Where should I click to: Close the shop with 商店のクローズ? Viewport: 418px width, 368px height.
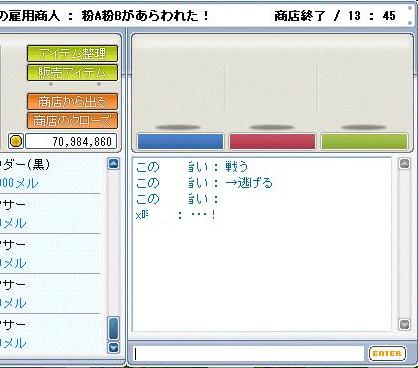point(72,121)
